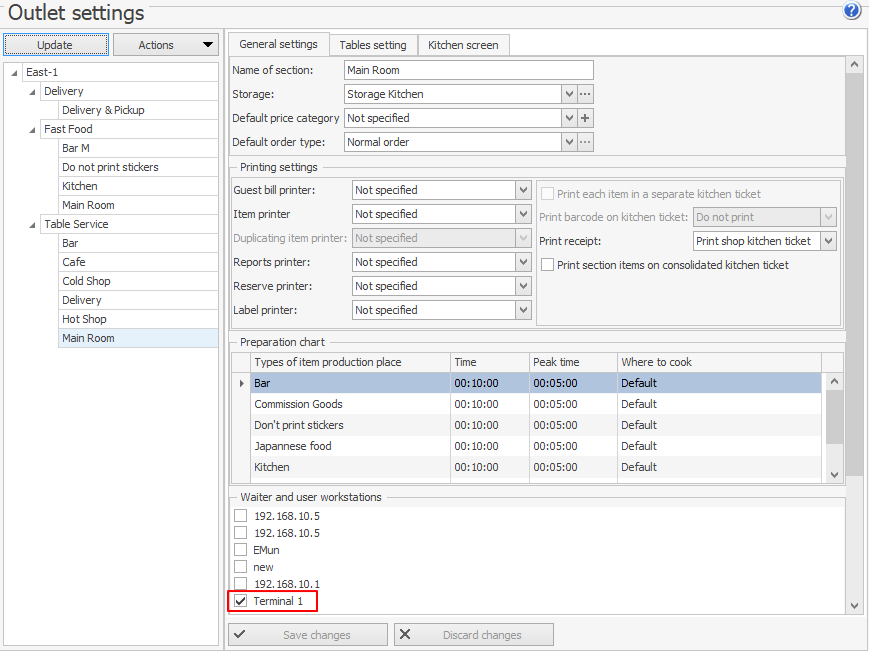Enable Print section items on consolidated ticket
This screenshot has width=869, height=651.
548,265
